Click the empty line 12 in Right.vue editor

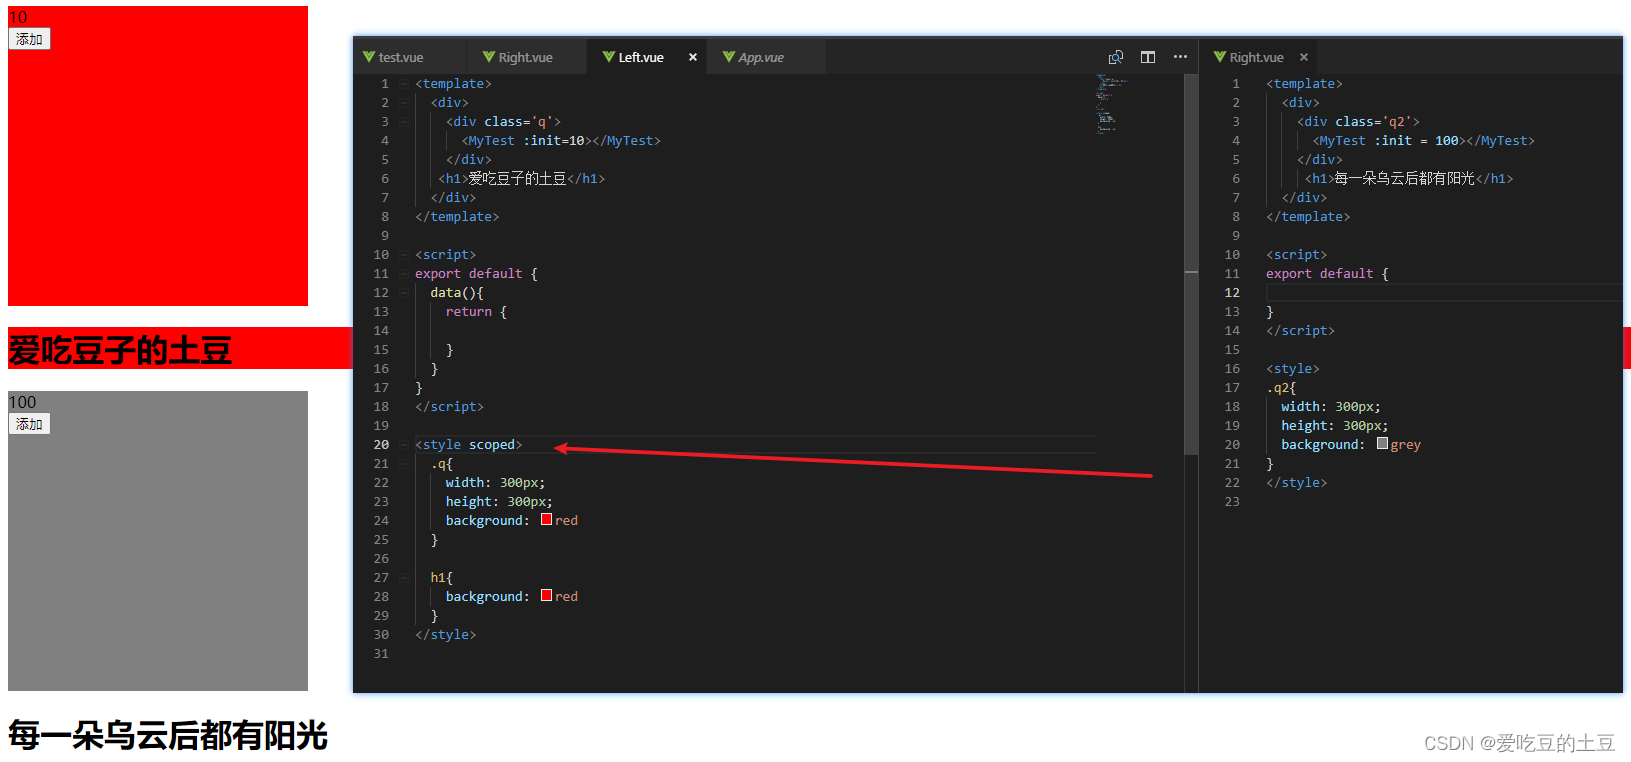(1444, 293)
